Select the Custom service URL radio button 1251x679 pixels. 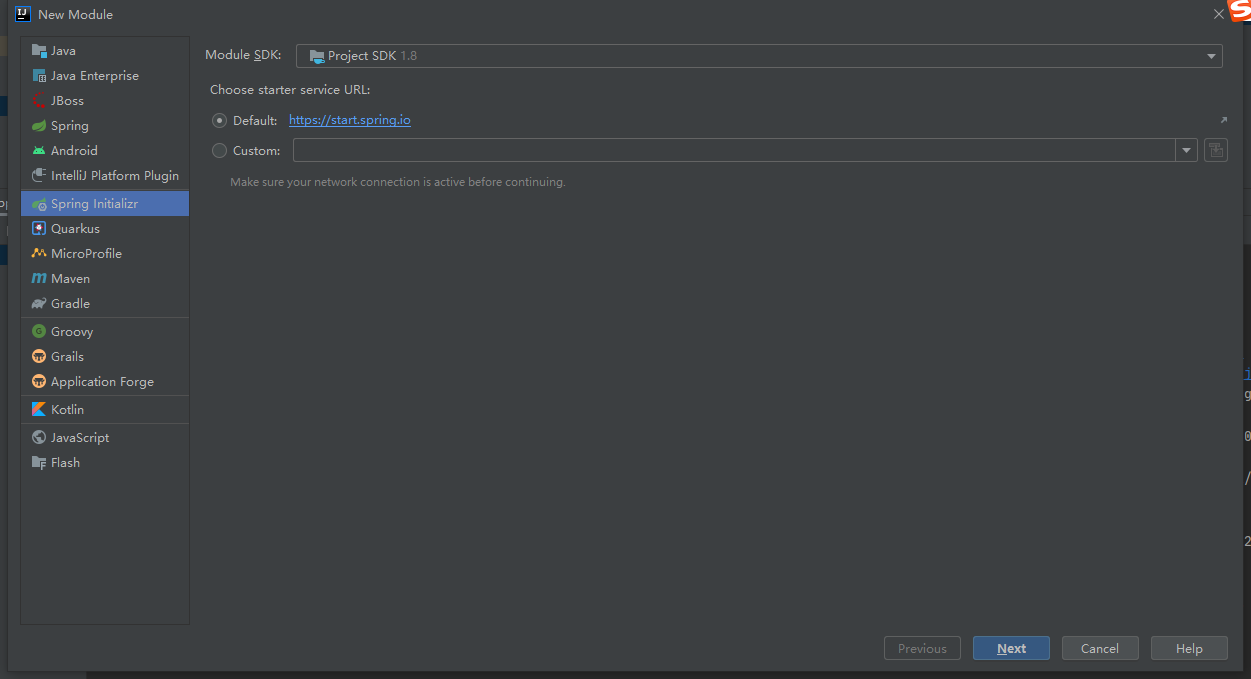(220, 151)
